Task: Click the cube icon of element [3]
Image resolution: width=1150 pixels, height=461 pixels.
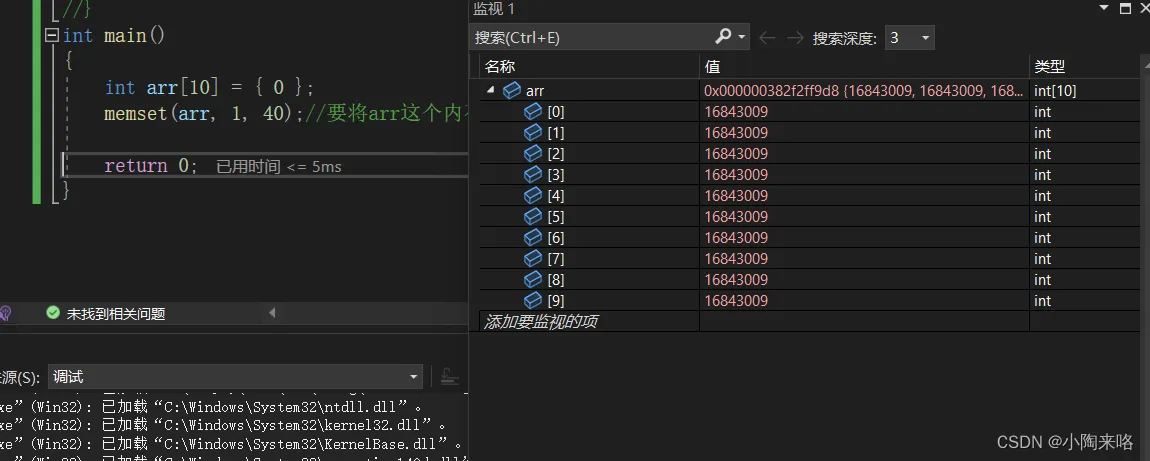Action: point(533,174)
